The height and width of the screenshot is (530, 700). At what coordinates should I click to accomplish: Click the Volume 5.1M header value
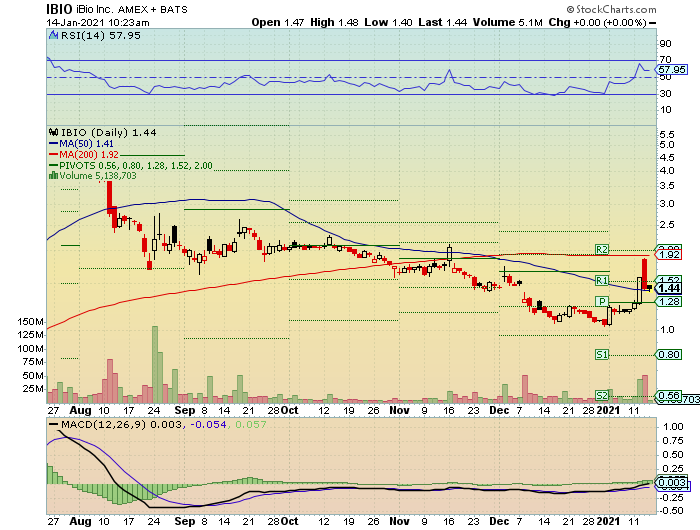tap(508, 23)
